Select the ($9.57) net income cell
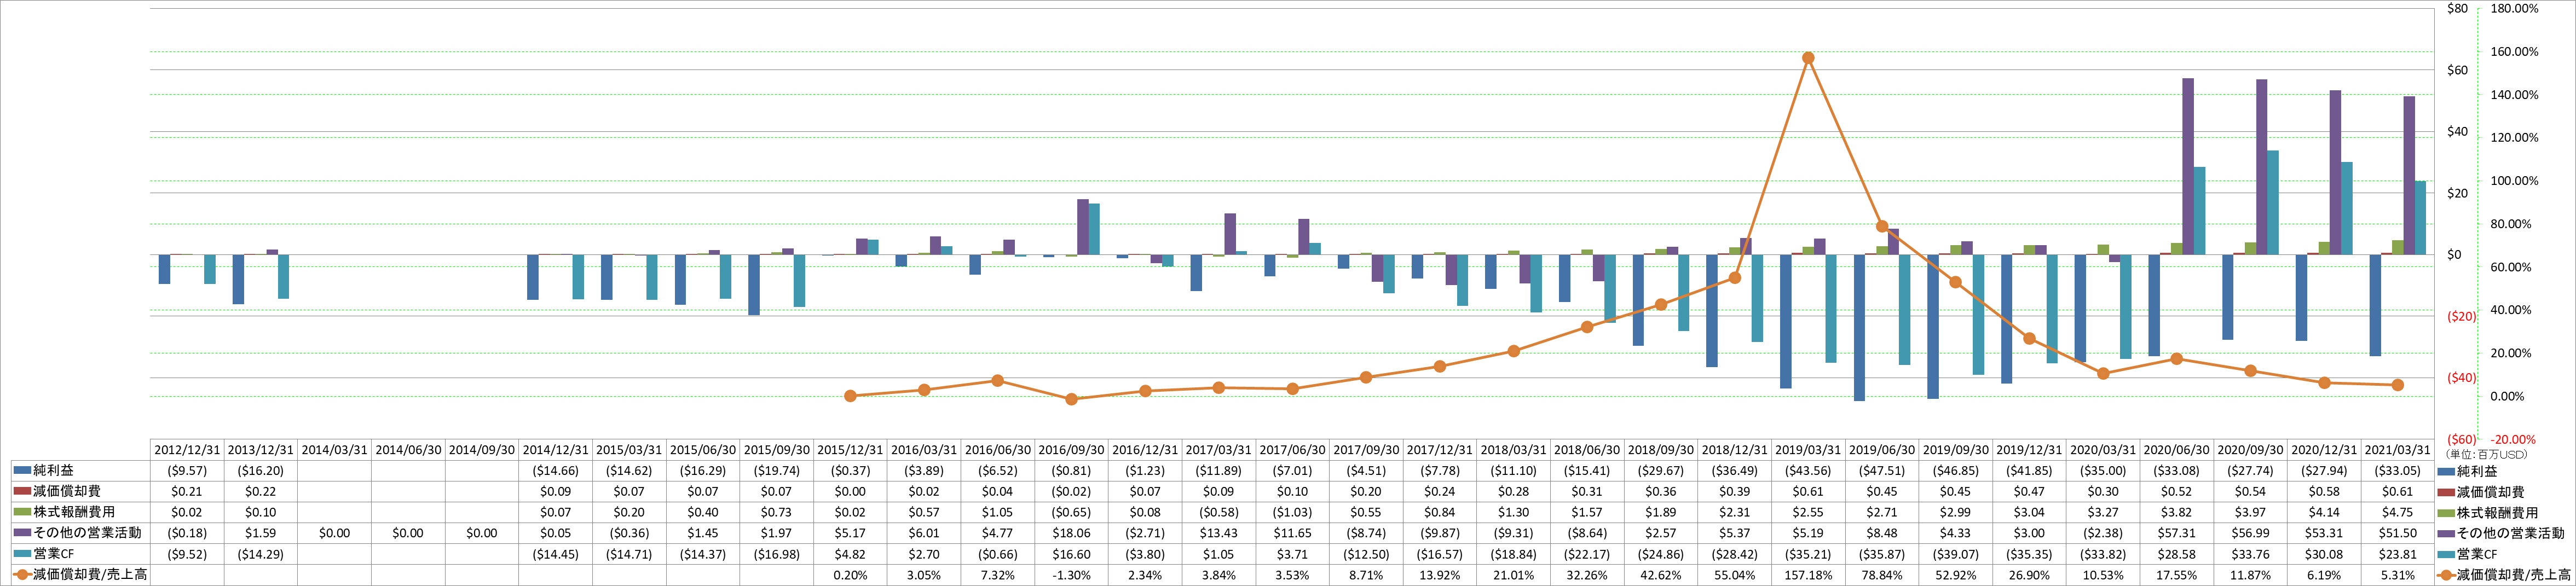Viewport: 2576px width, 586px height. [x=187, y=471]
